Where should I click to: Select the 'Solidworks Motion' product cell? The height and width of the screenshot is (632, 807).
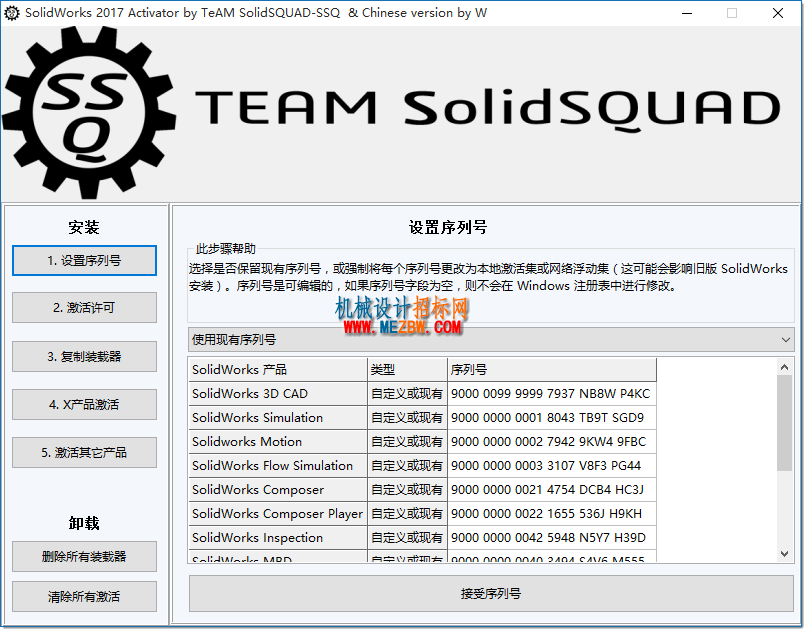[278, 442]
